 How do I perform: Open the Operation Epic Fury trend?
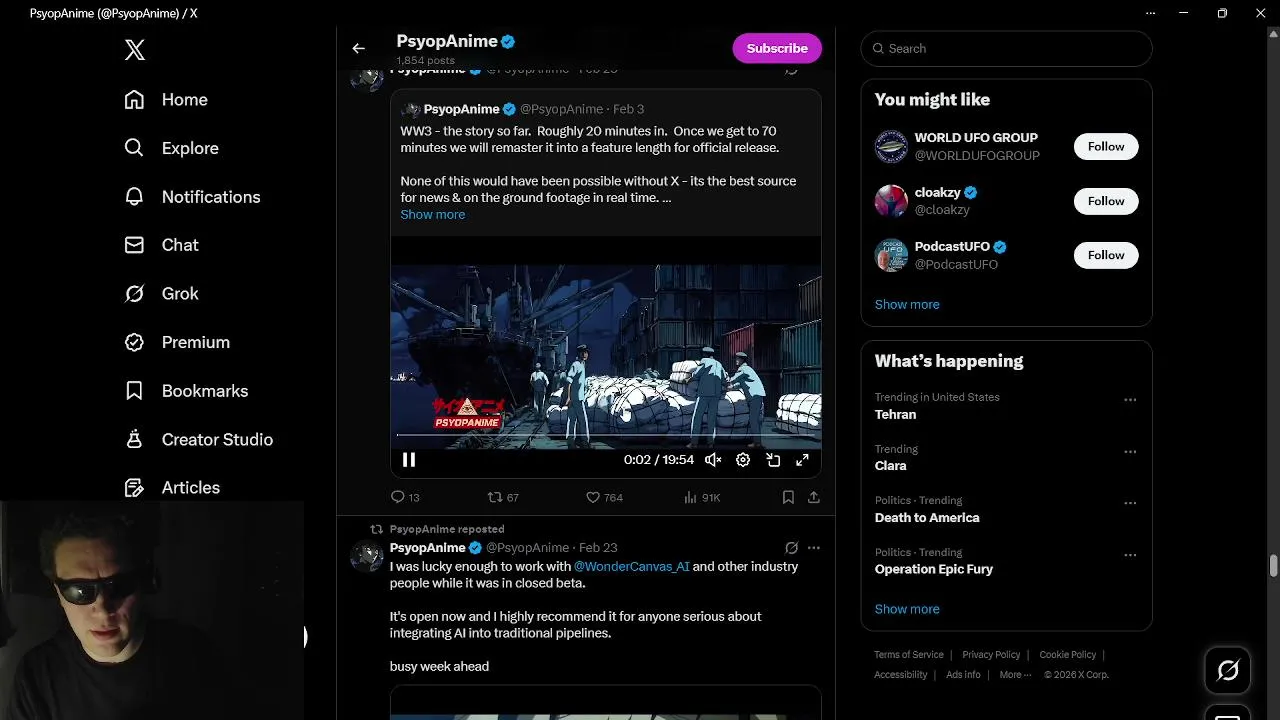[934, 569]
